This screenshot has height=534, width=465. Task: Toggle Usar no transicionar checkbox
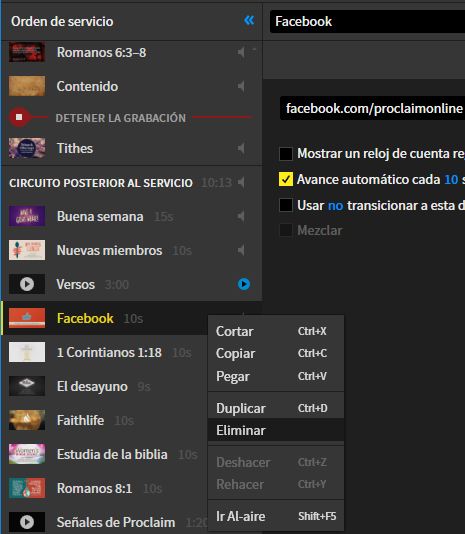(286, 205)
